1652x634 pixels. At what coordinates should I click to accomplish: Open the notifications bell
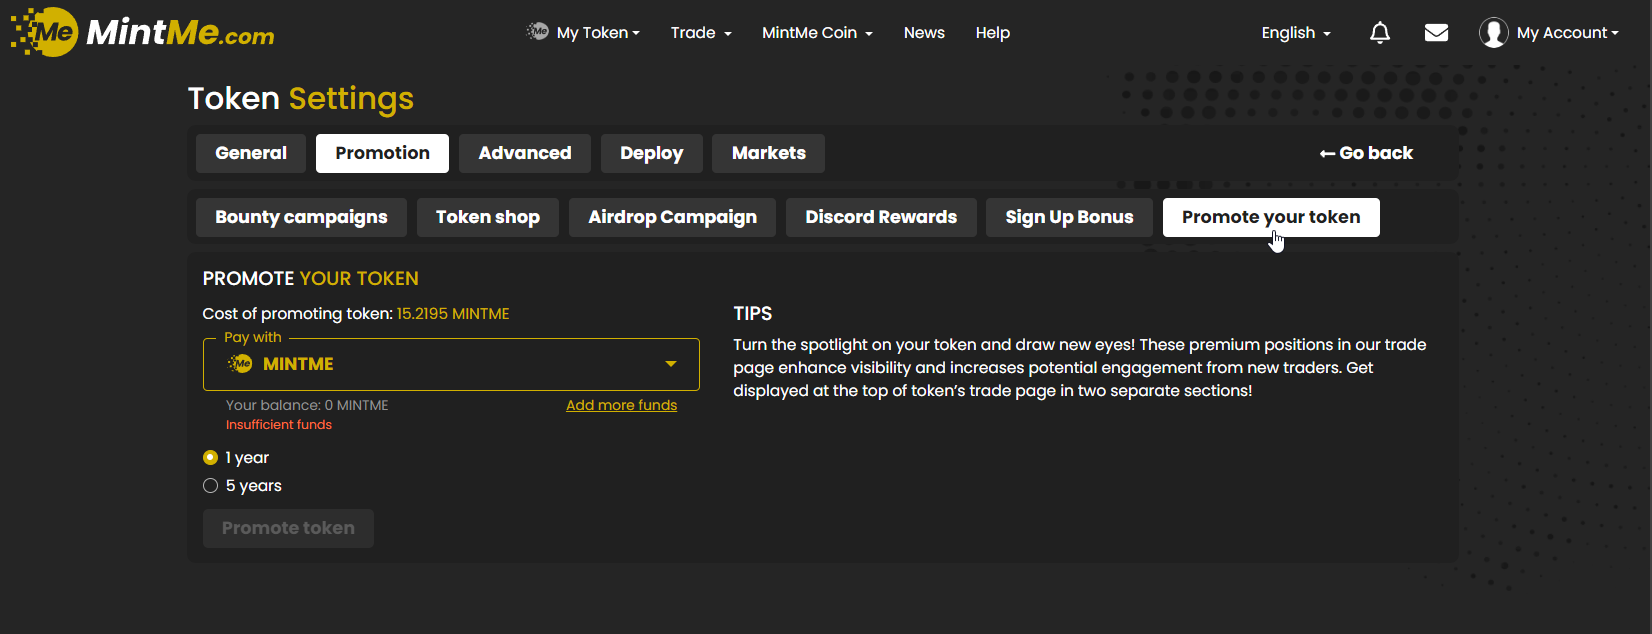click(x=1380, y=33)
